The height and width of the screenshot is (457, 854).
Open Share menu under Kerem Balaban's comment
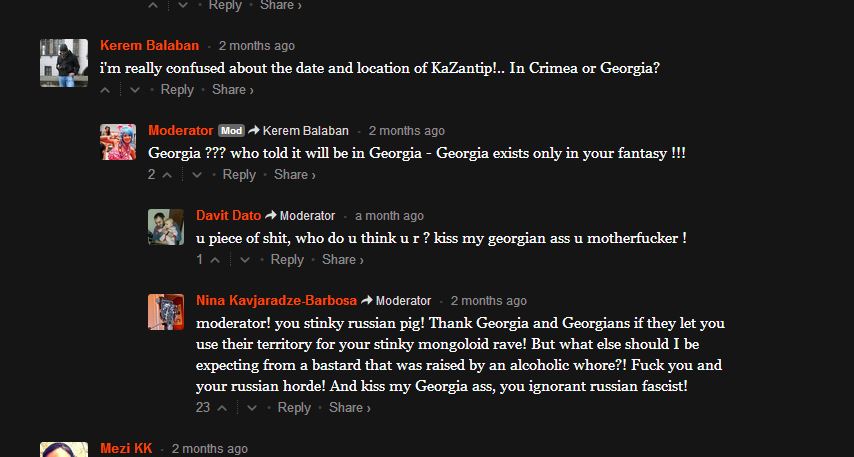(x=232, y=90)
